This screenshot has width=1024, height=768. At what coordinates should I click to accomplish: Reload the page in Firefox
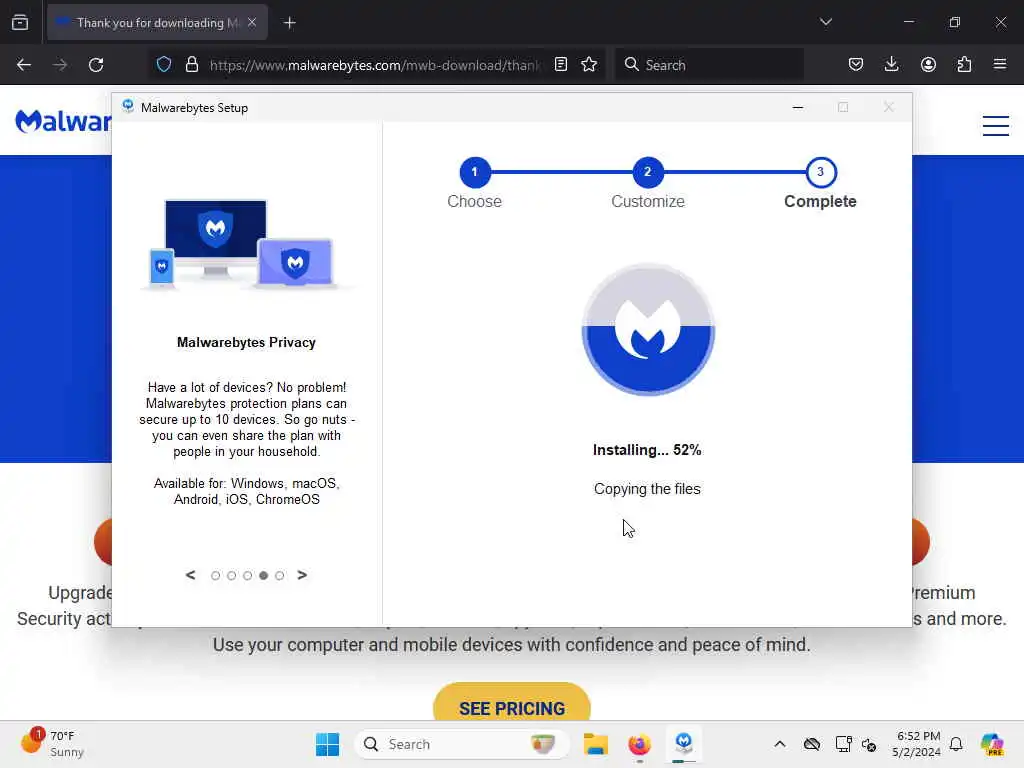(x=96, y=65)
